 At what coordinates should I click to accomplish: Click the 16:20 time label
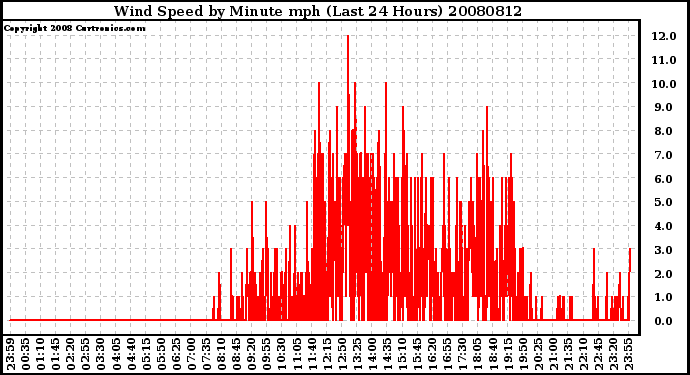(432, 355)
